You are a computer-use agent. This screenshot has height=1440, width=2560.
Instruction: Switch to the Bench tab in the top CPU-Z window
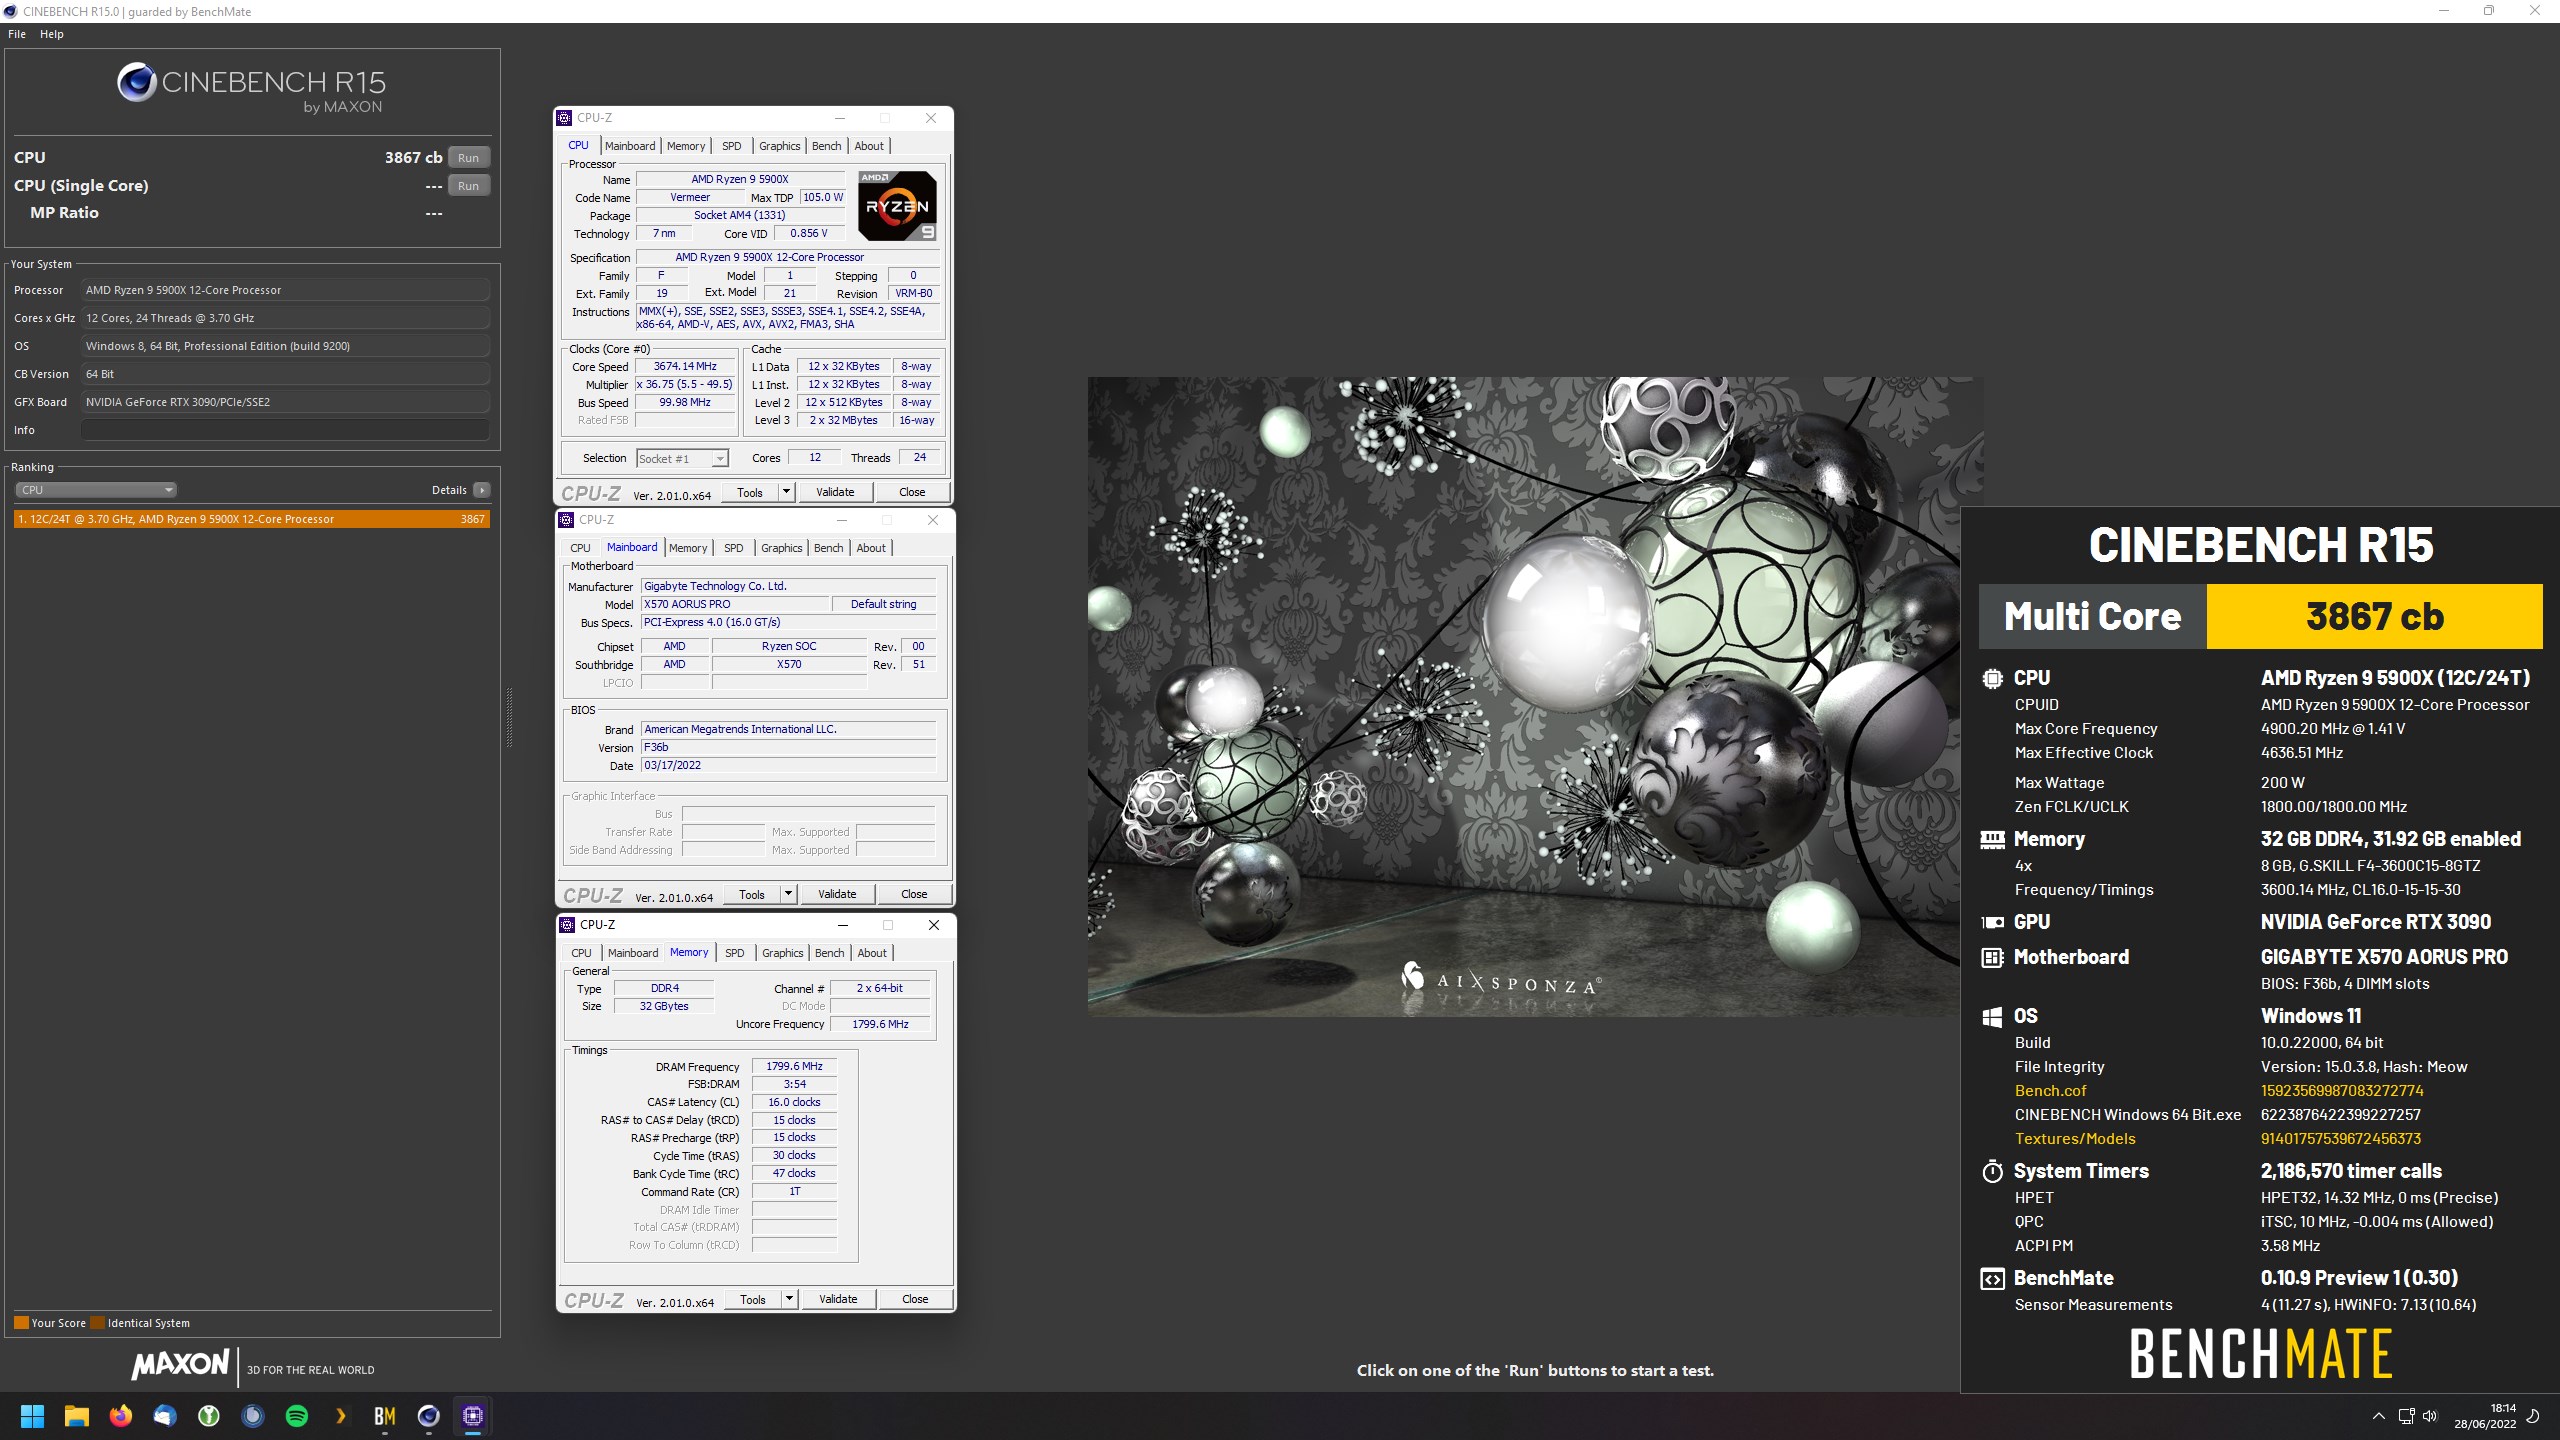click(826, 146)
